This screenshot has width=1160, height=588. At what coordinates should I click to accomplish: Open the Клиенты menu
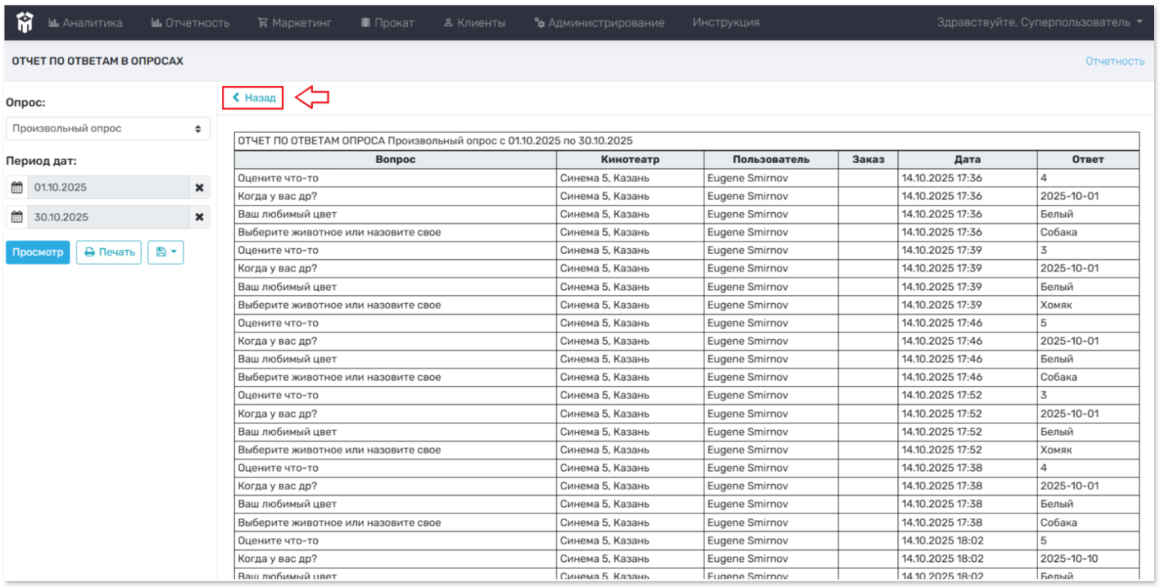474,22
